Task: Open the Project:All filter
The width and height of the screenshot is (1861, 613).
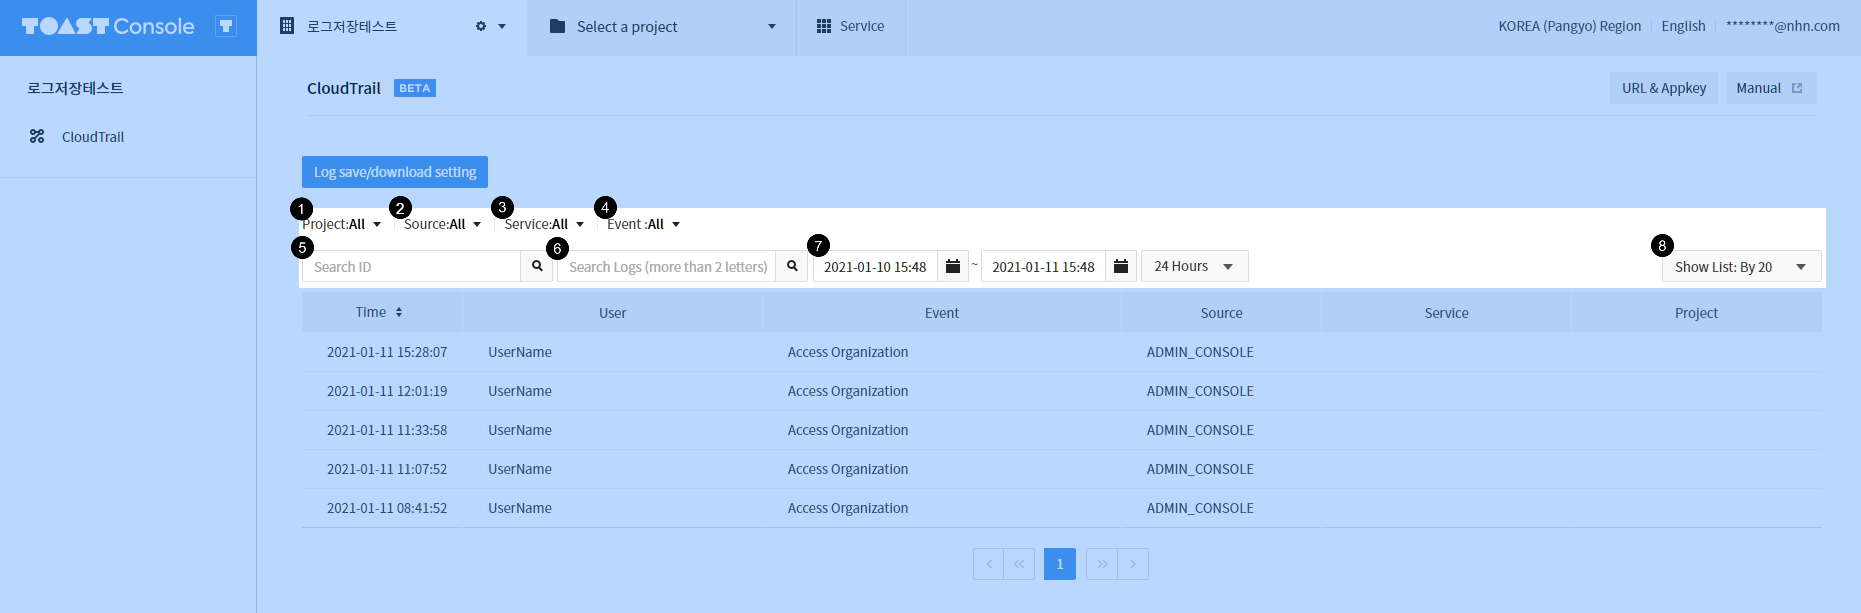Action: (341, 224)
